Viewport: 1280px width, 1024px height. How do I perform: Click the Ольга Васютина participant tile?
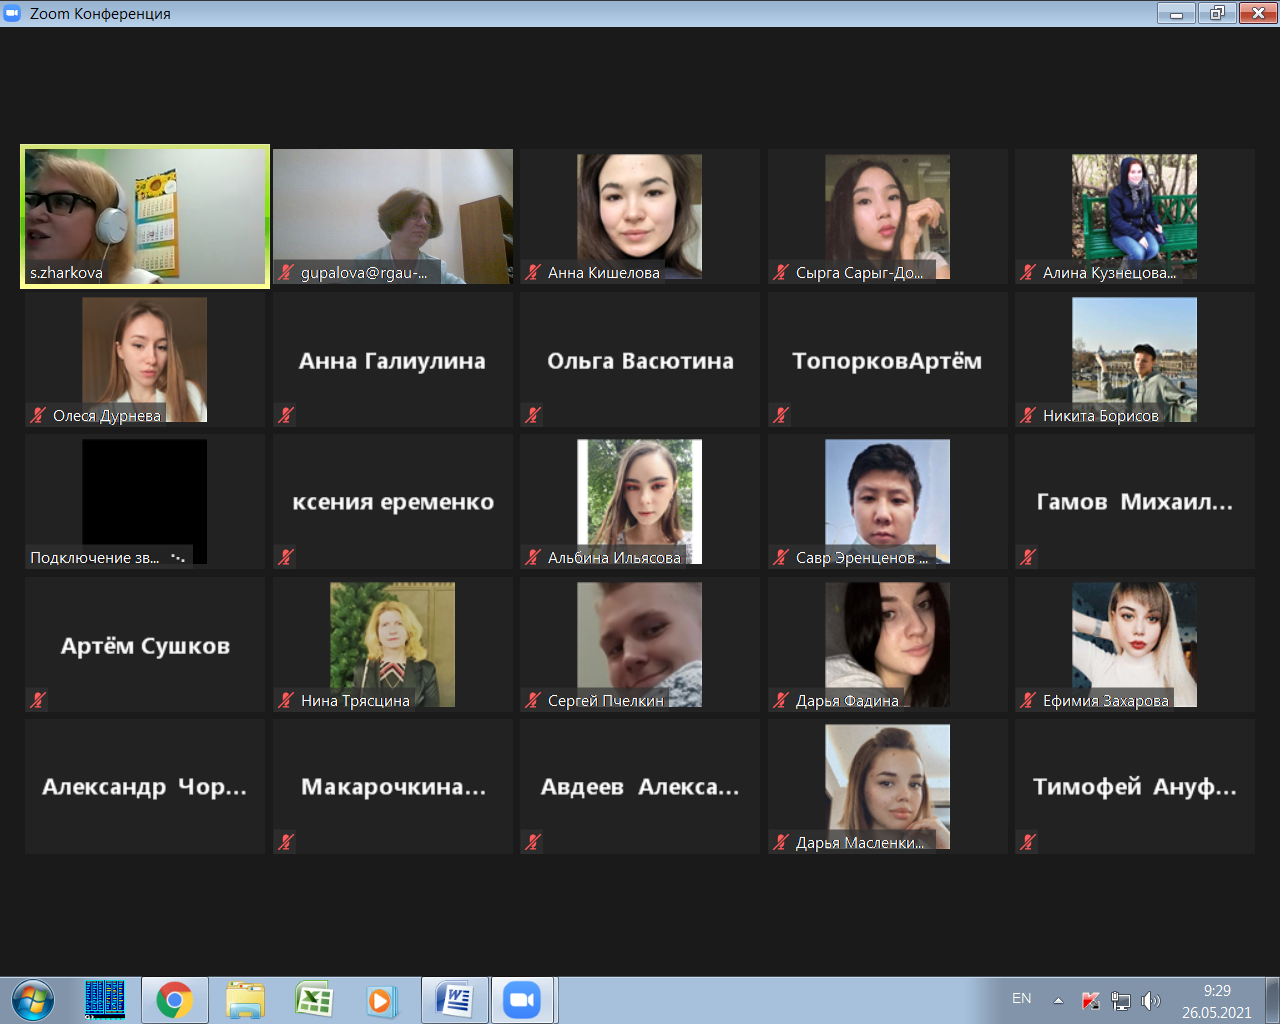point(640,360)
